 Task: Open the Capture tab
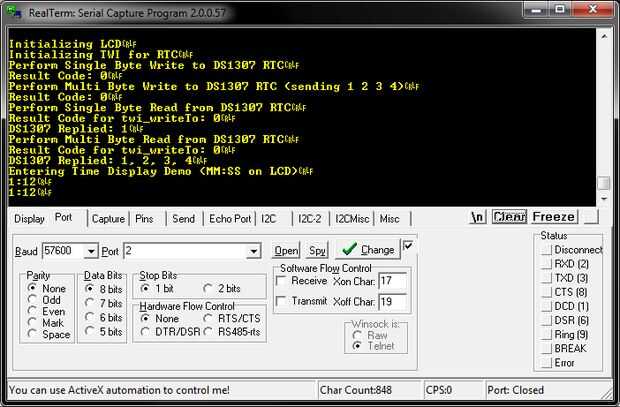108,219
